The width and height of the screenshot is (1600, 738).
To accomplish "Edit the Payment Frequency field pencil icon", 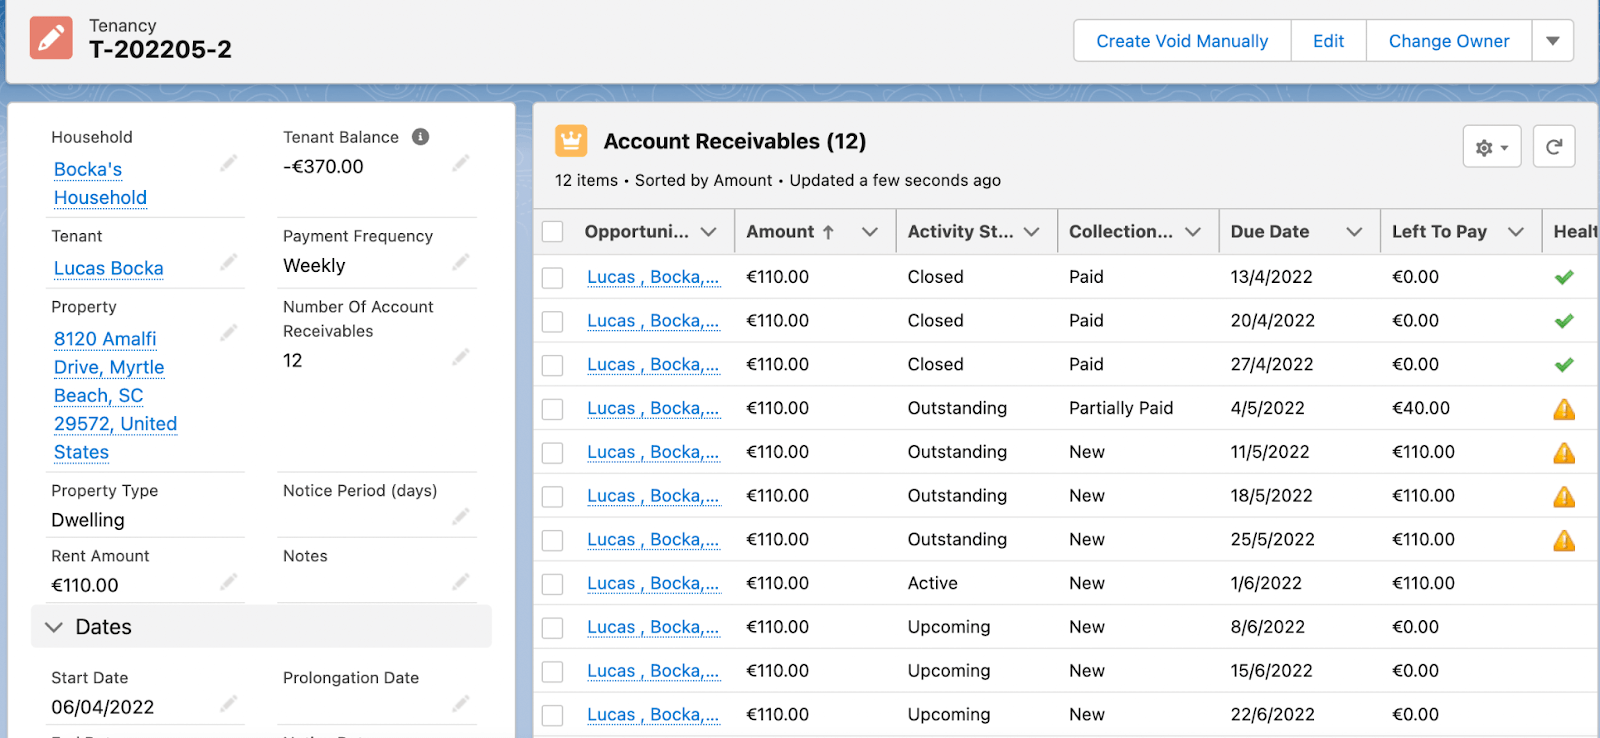I will click(x=461, y=262).
